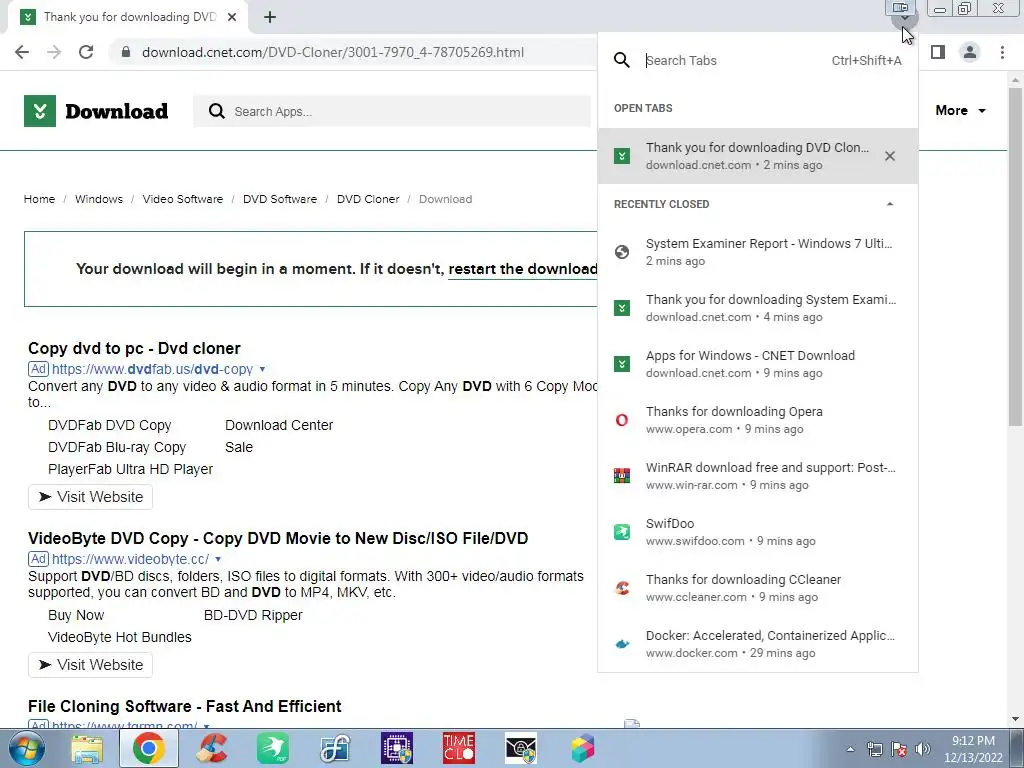Image resolution: width=1024 pixels, height=768 pixels.
Task: Open Windows Explorer from taskbar
Action: coord(87,748)
